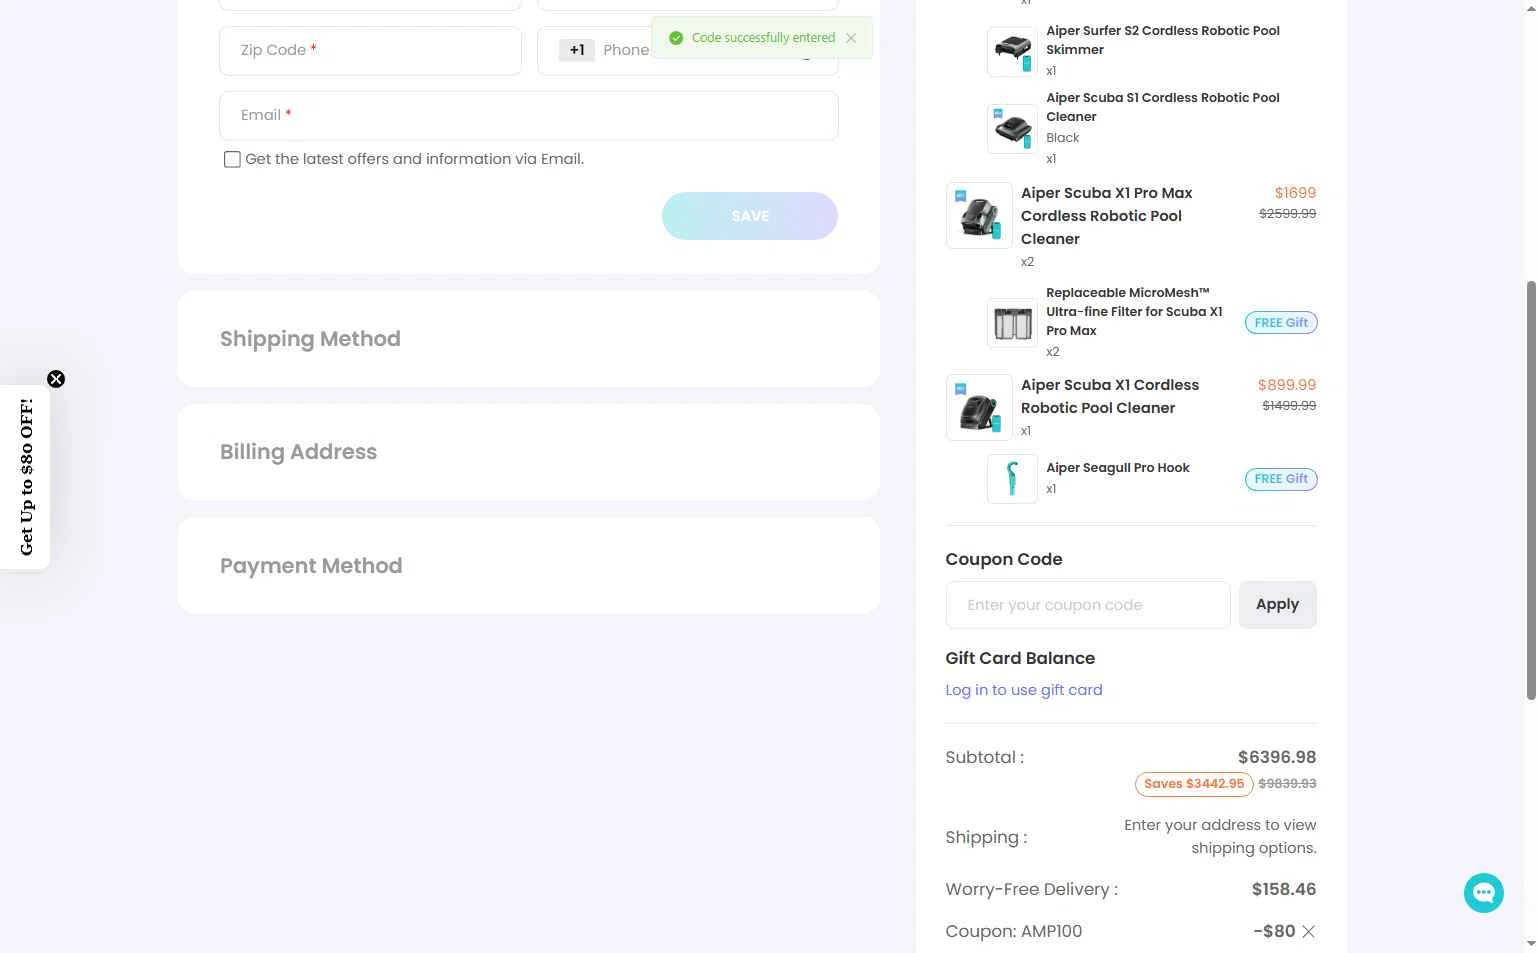Expand the Shipping Method section
Image resolution: width=1539 pixels, height=953 pixels.
coord(529,339)
